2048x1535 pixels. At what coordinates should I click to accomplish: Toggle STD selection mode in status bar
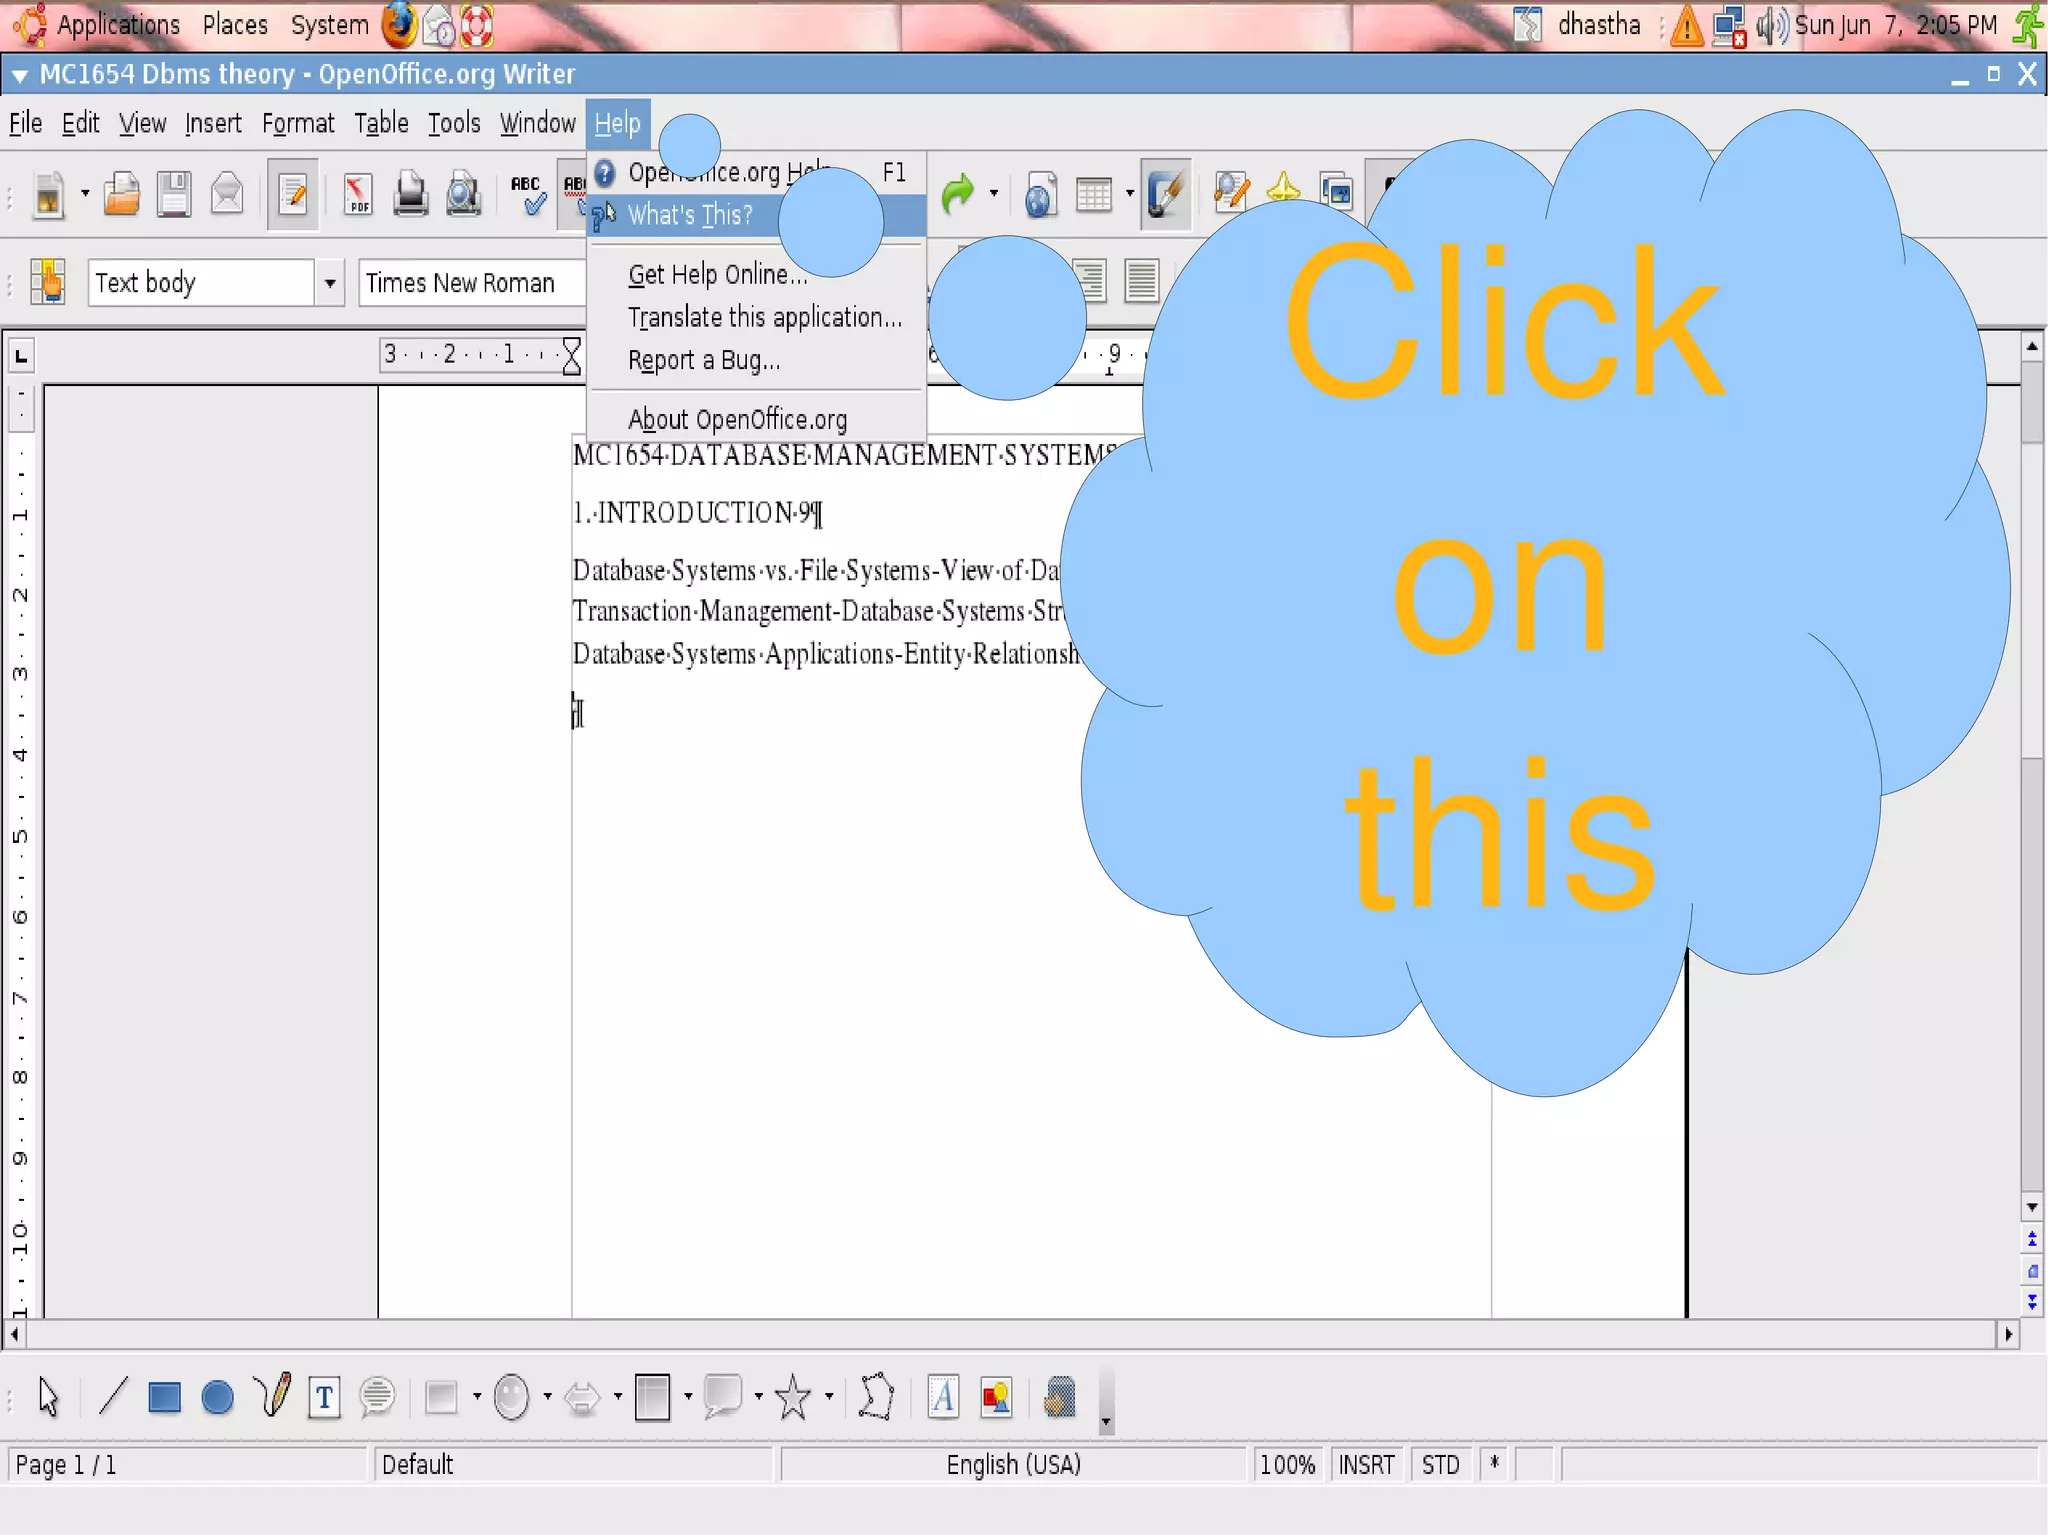pos(1441,1465)
